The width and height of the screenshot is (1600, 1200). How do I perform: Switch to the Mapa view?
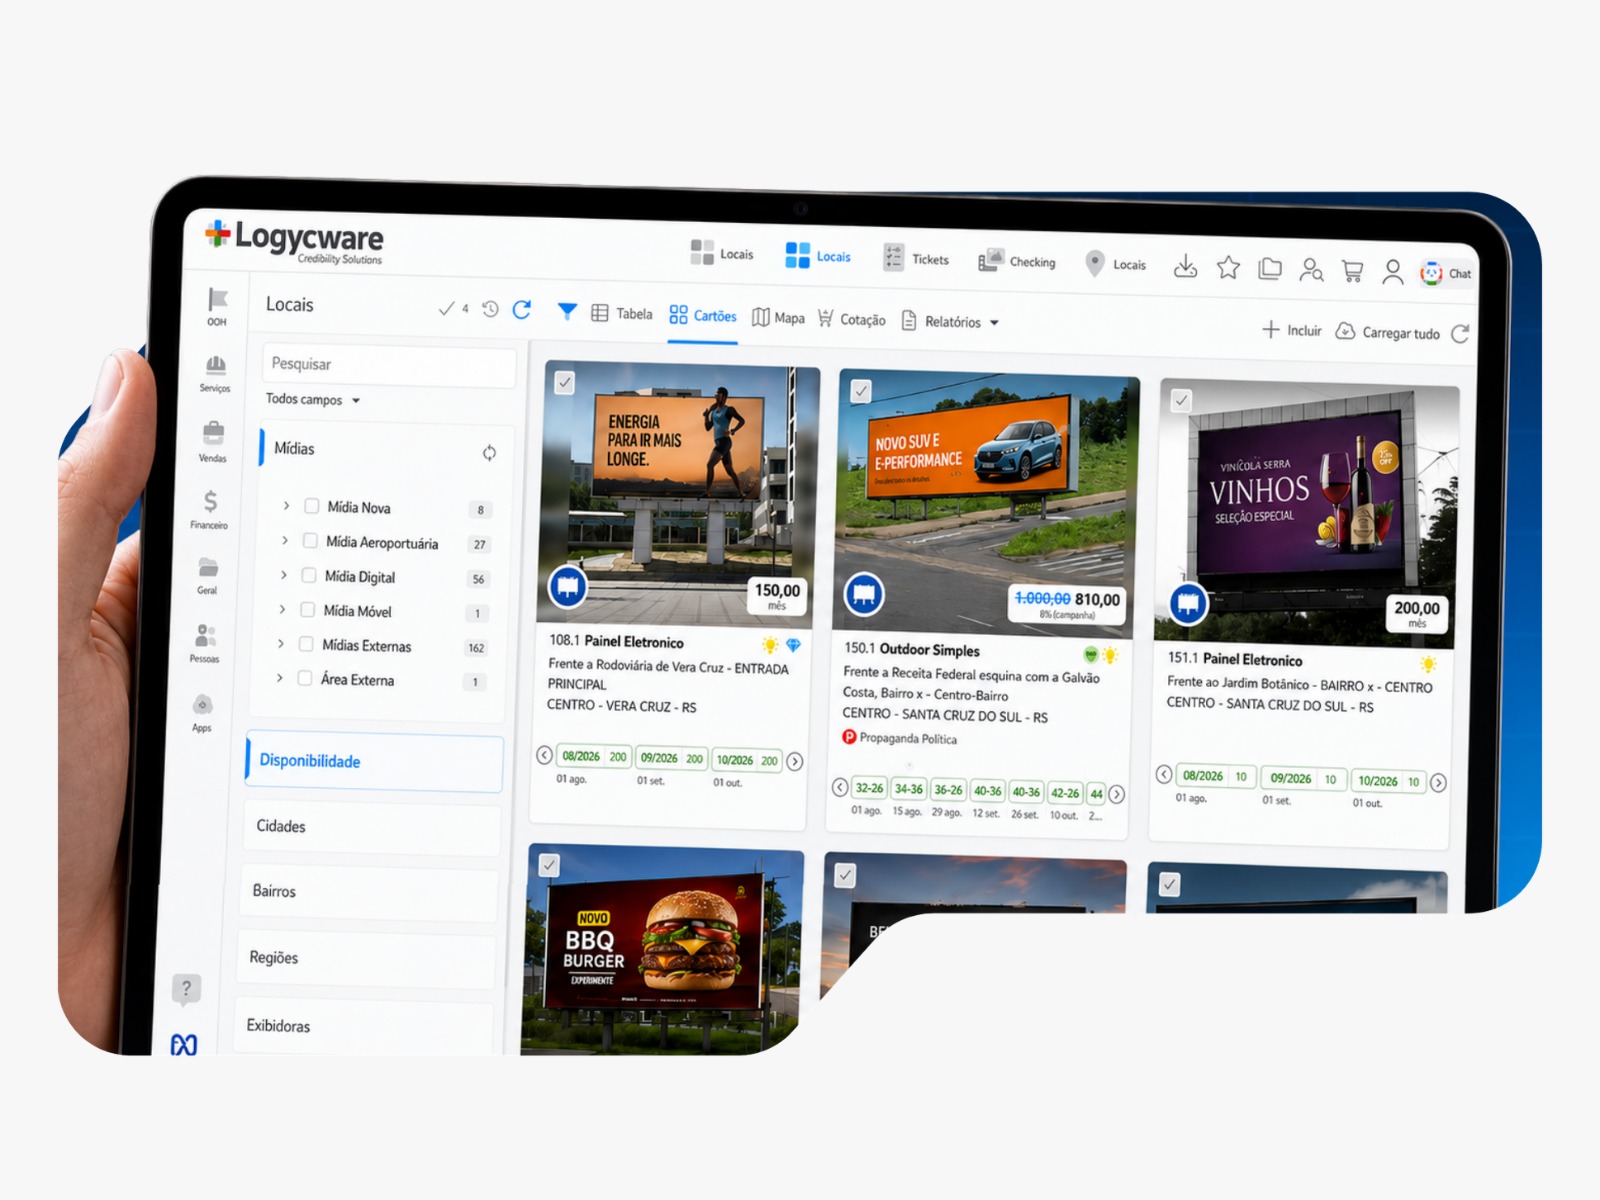[778, 318]
